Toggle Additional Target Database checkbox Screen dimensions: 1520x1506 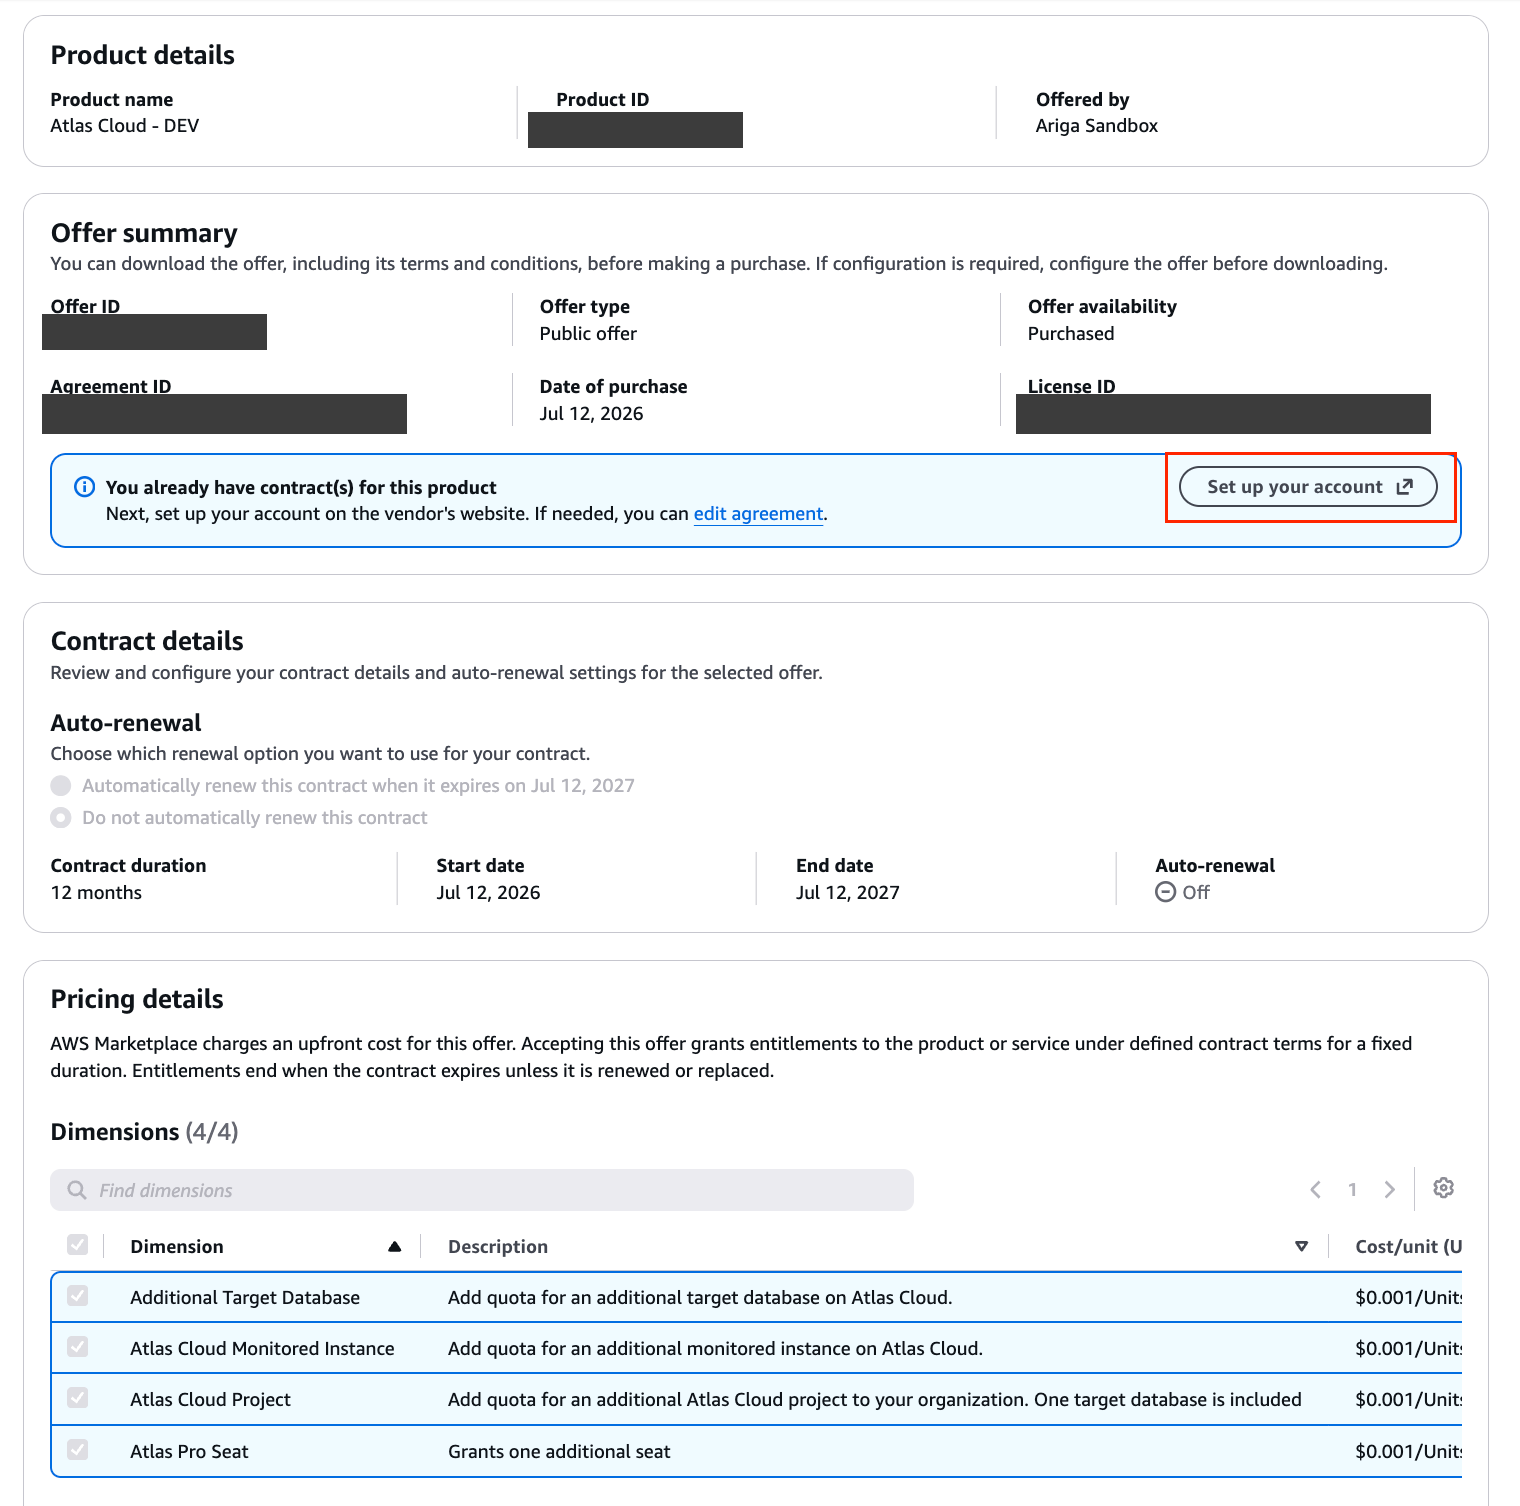pyautogui.click(x=77, y=1296)
